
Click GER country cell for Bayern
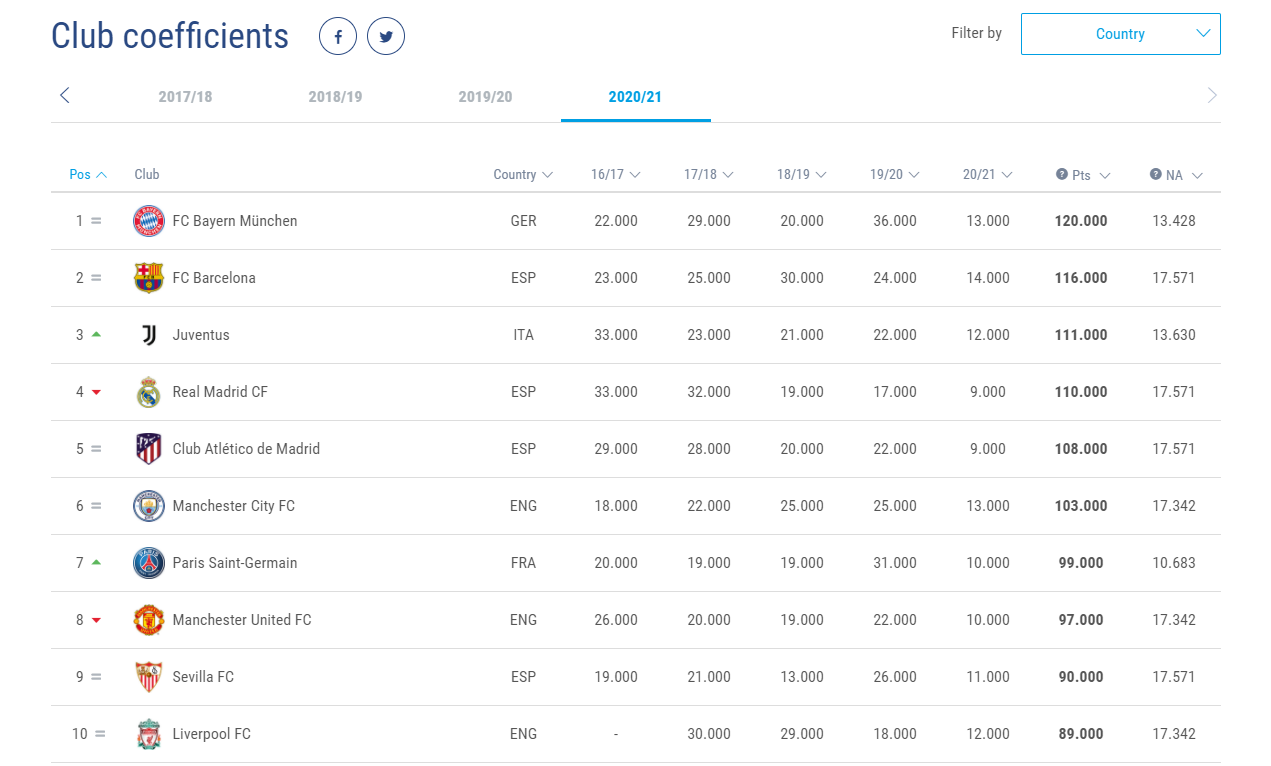coord(523,221)
